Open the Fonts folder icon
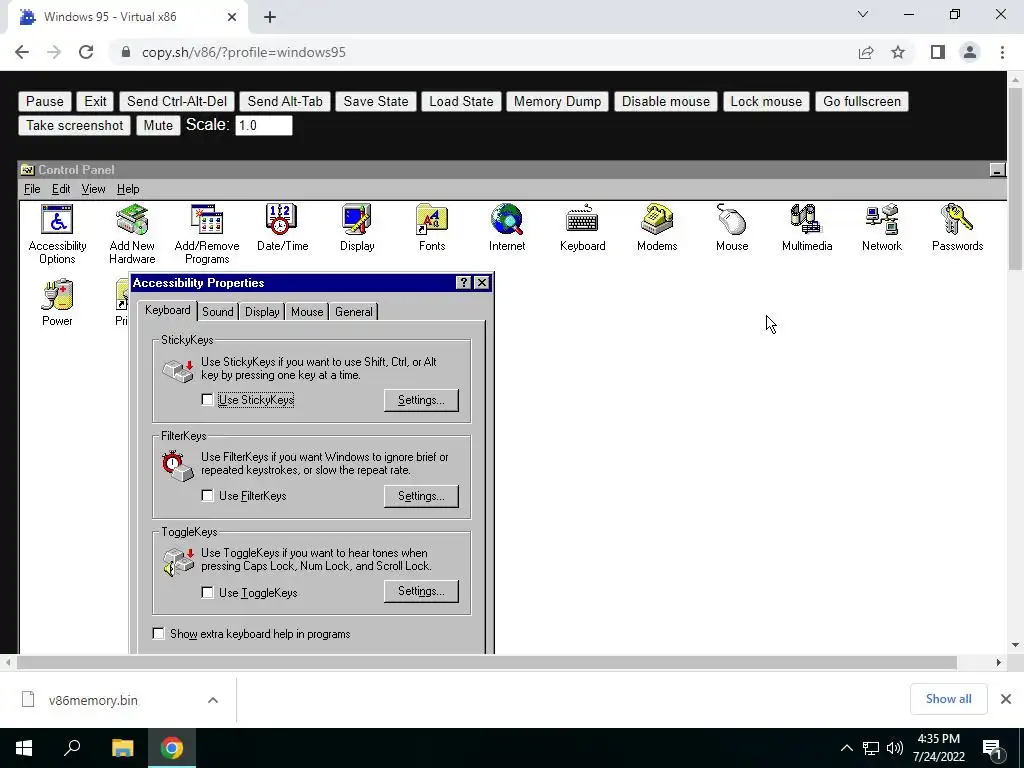Screen dimensions: 1024x768 coord(432,227)
